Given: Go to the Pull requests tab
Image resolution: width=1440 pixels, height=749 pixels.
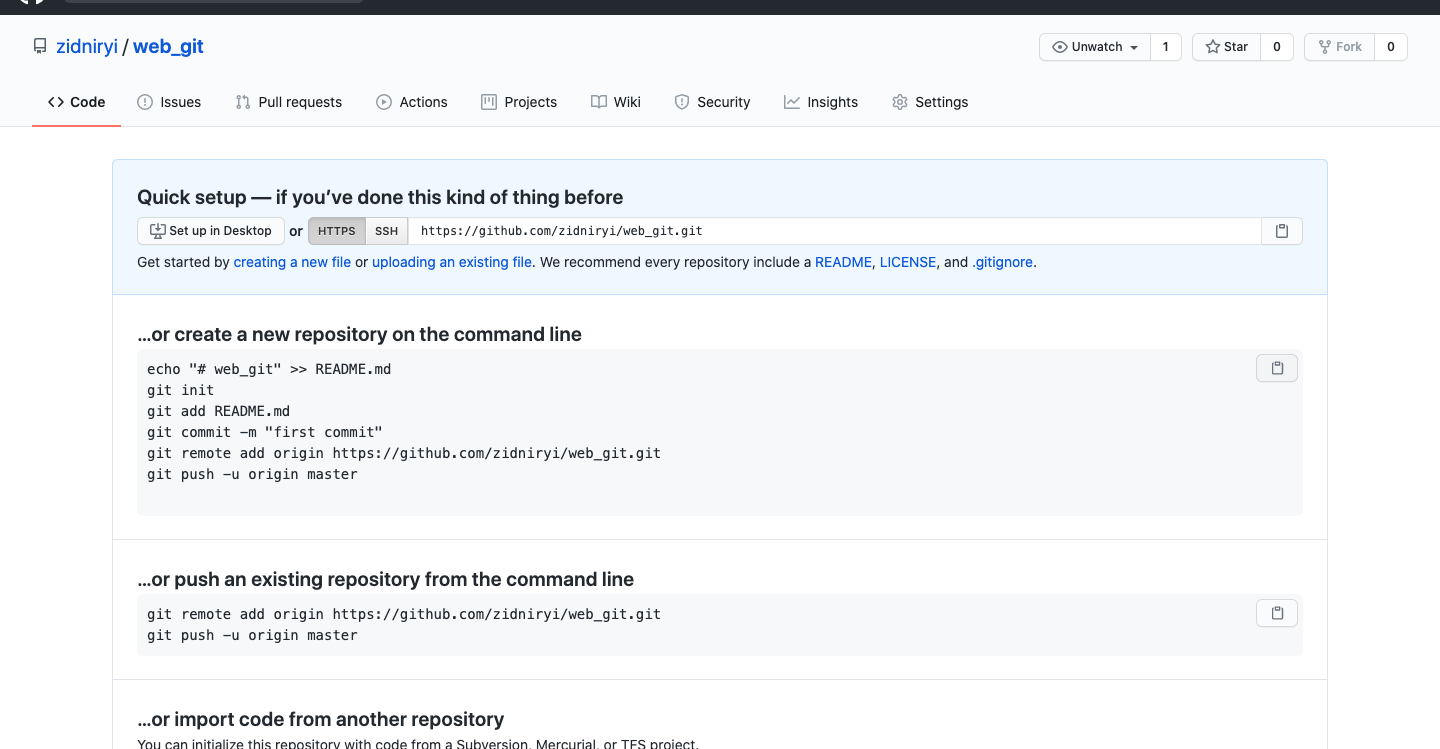Looking at the screenshot, I should [x=289, y=102].
